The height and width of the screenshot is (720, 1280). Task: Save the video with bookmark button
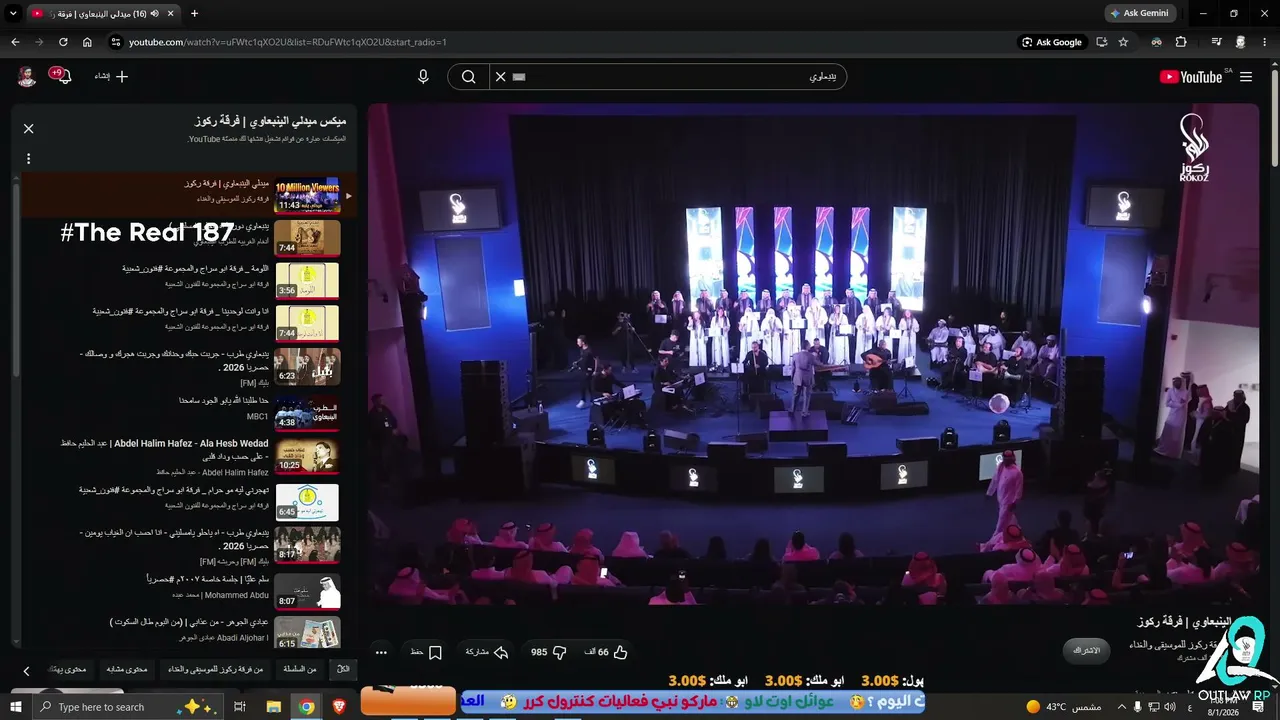pos(426,652)
